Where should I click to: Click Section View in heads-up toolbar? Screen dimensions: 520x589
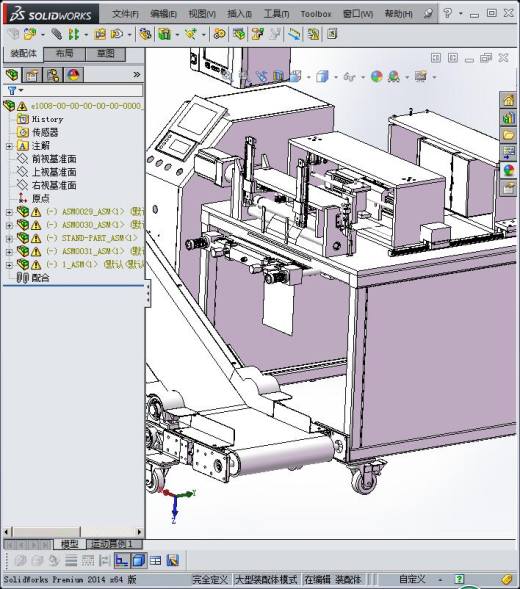tap(278, 77)
